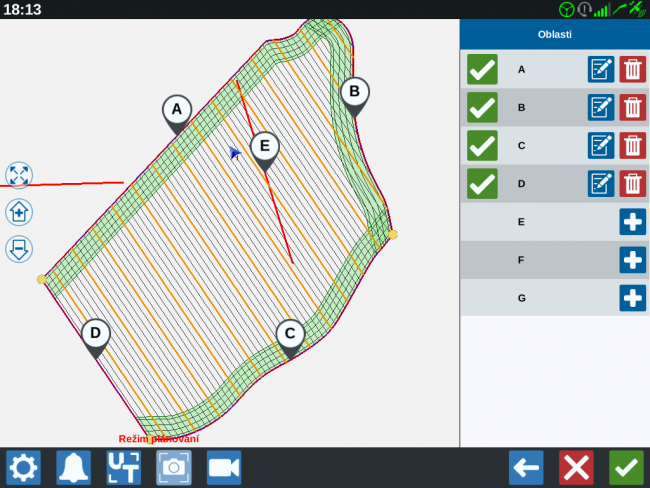Add area E with the plus button
This screenshot has width=650, height=488.
(x=633, y=222)
